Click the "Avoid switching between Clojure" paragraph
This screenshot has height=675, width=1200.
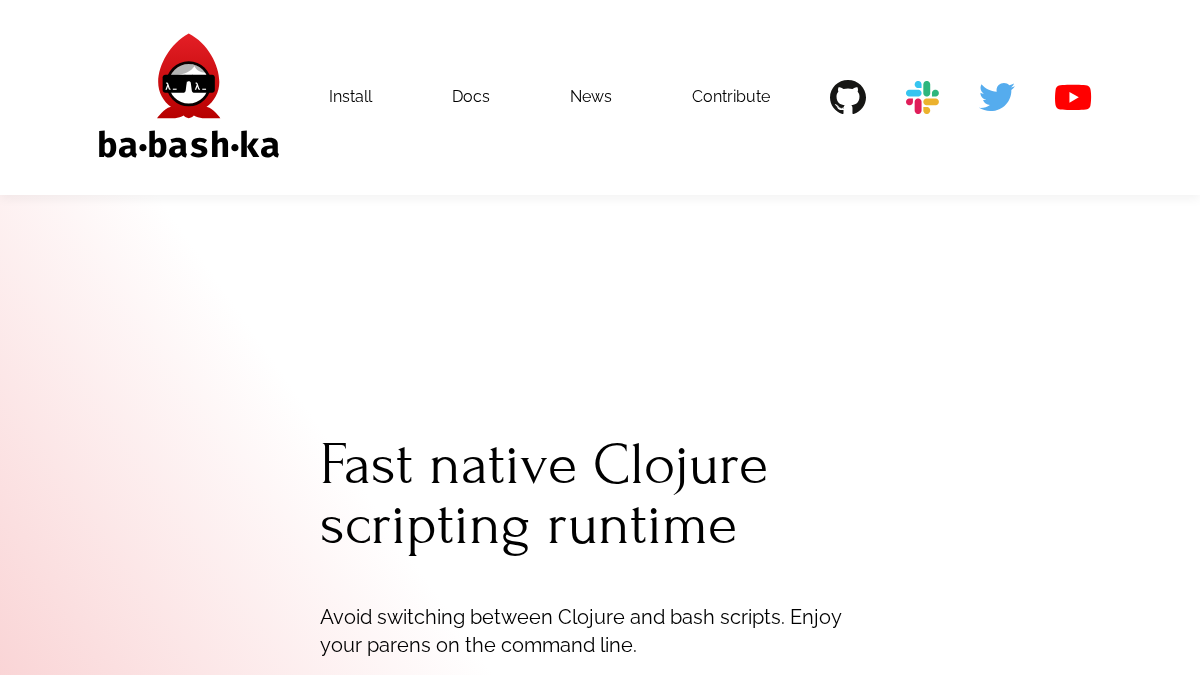pyautogui.click(x=581, y=631)
